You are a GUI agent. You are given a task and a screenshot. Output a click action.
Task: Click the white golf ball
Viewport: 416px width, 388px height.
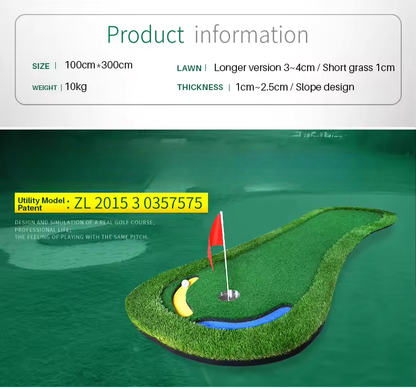185,283
